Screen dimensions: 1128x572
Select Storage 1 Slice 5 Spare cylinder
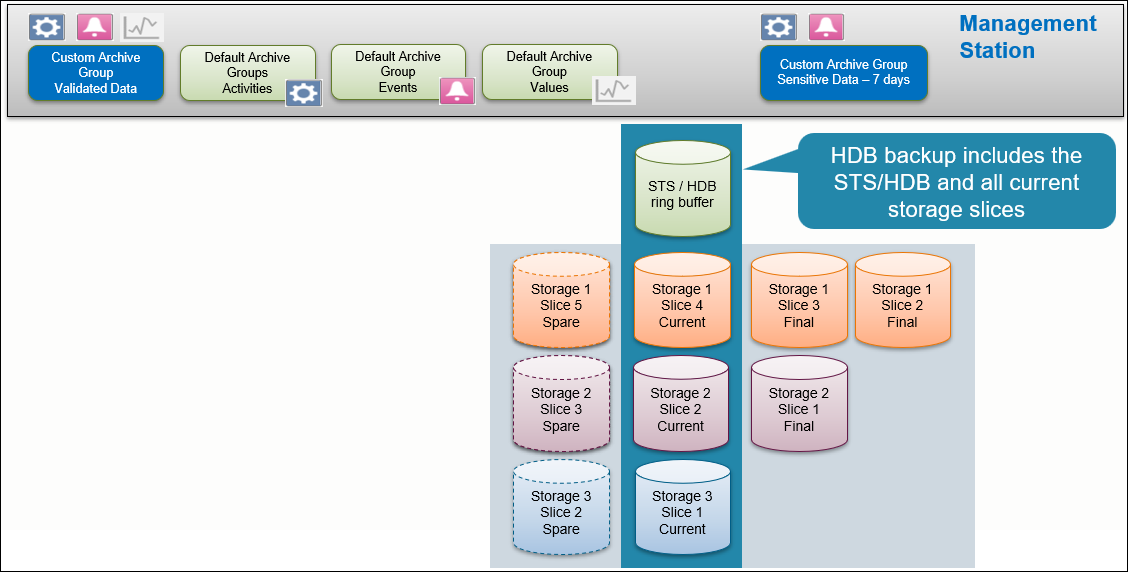tap(561, 303)
